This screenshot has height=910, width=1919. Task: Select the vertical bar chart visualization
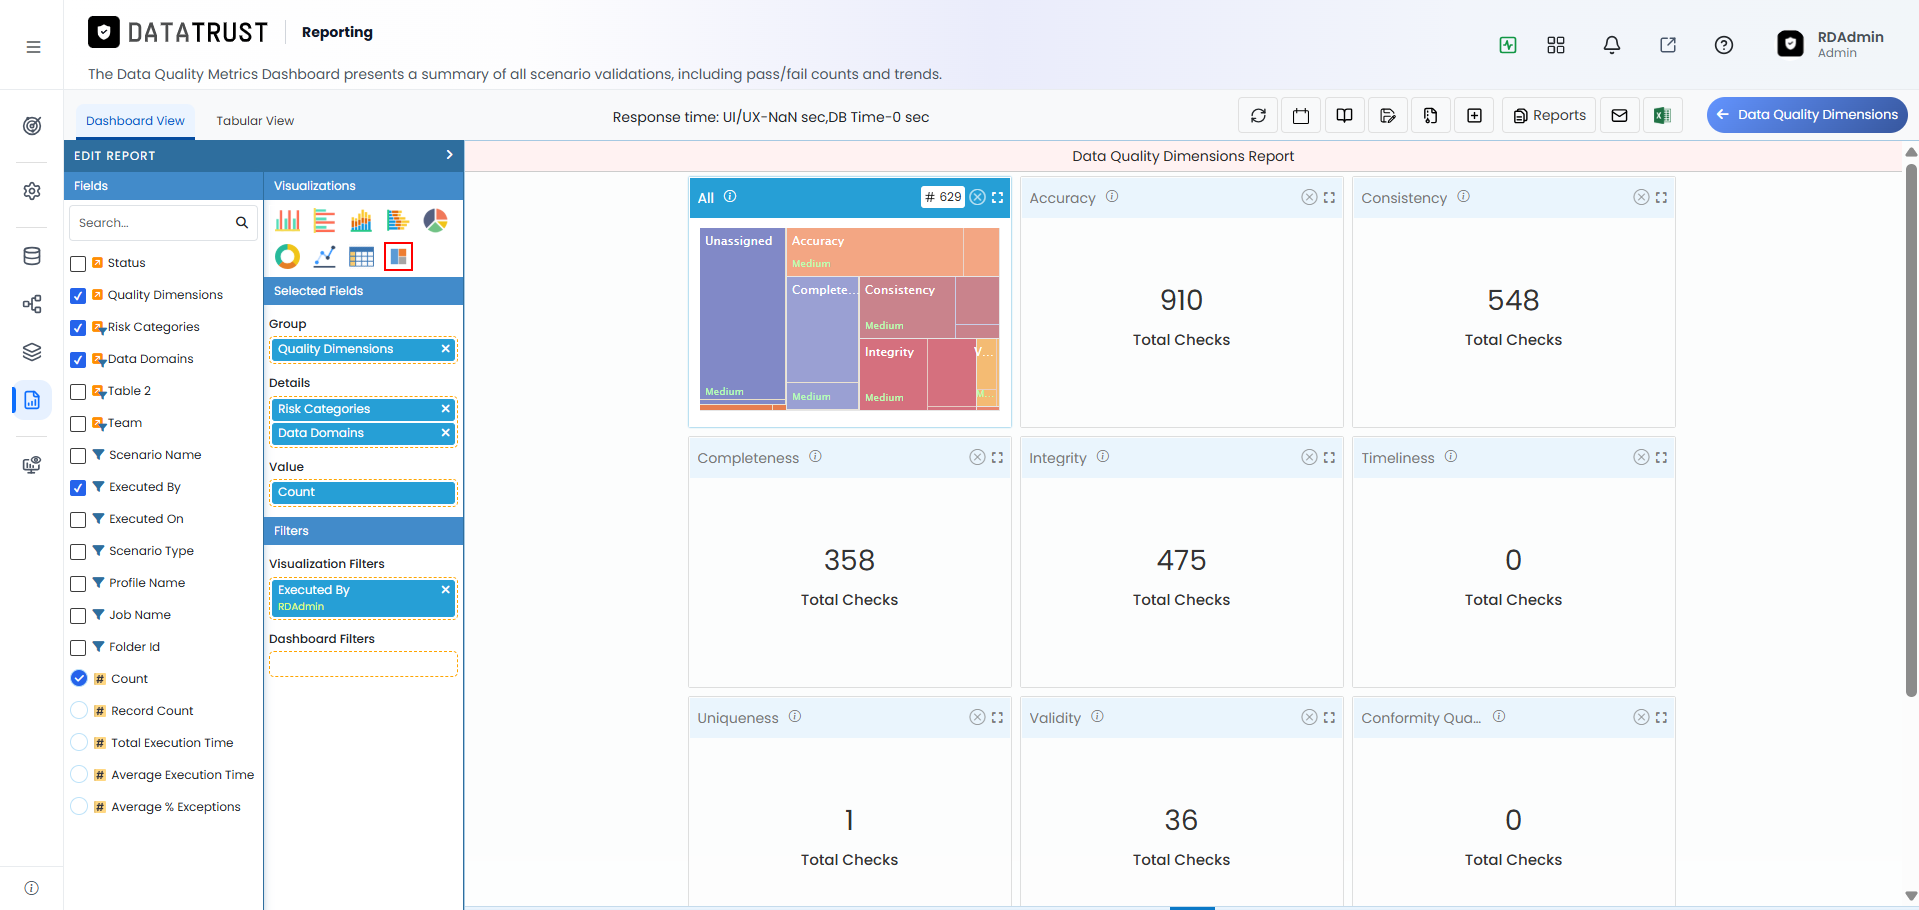288,221
